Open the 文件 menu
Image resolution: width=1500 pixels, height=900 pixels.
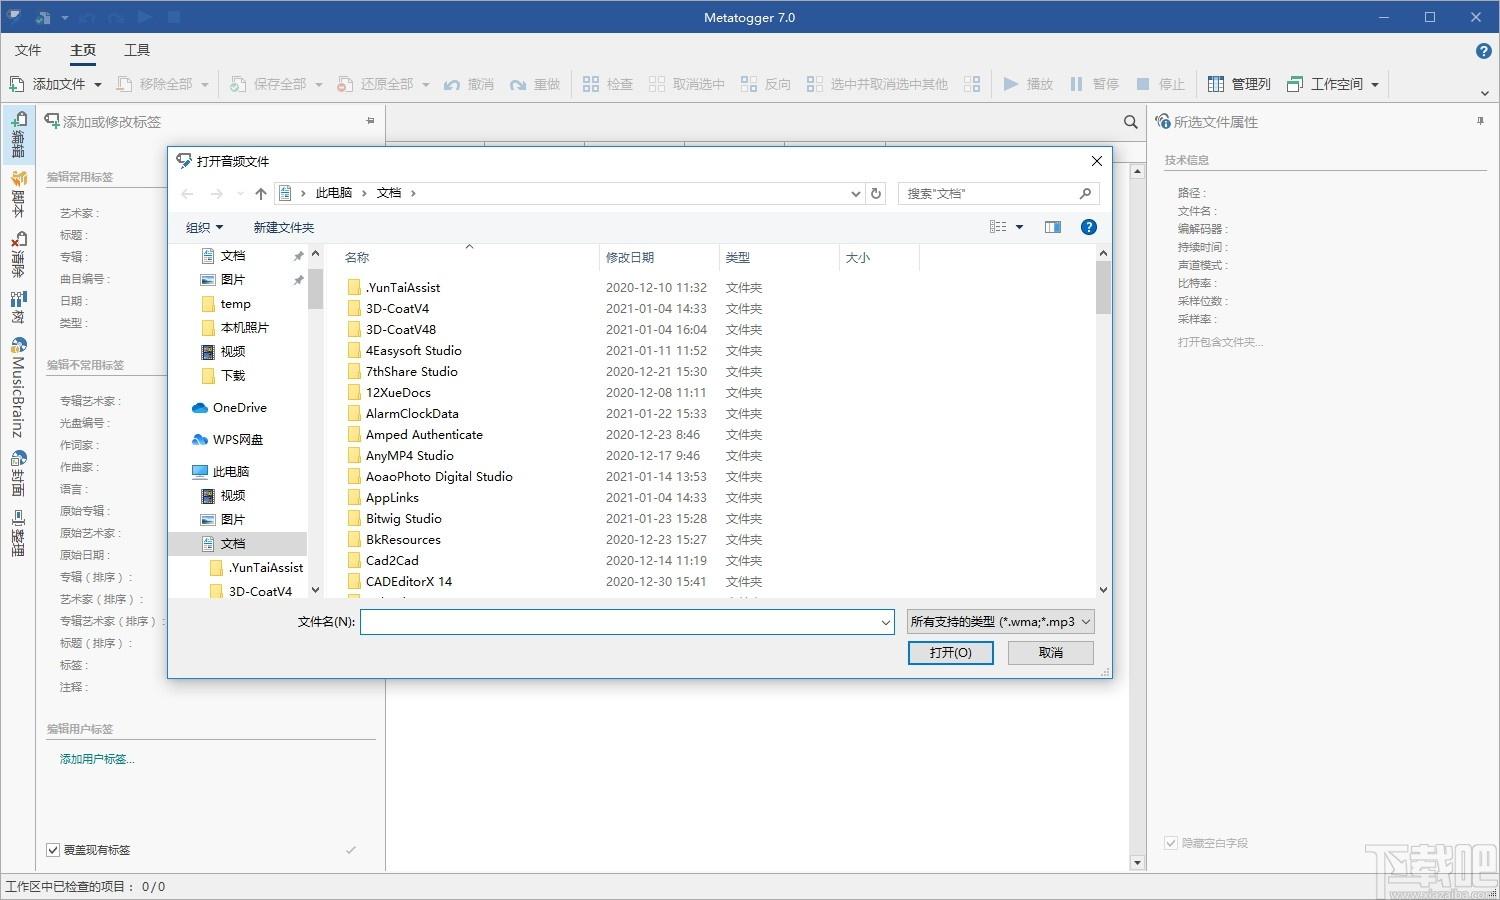(28, 50)
